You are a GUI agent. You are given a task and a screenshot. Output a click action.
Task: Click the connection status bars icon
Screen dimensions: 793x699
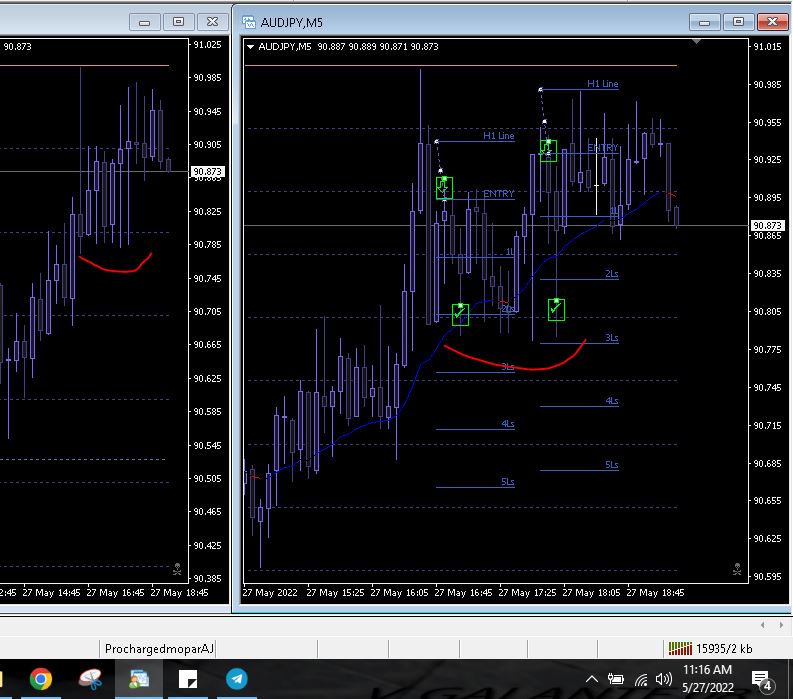pos(680,648)
